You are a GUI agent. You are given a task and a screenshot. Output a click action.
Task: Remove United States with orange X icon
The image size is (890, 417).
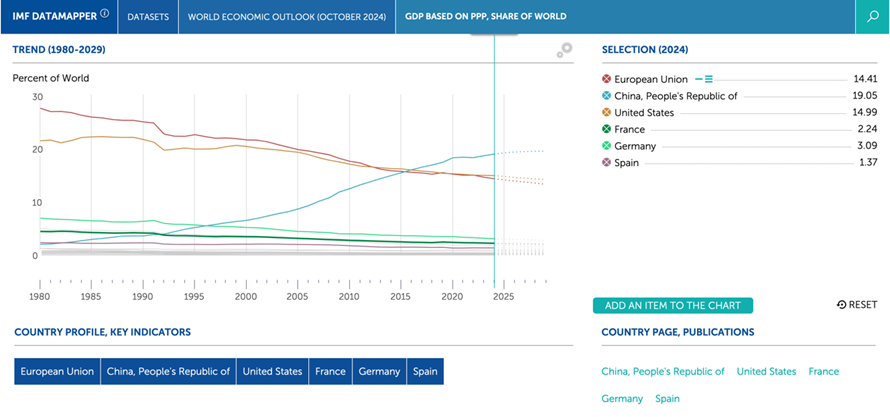[x=607, y=113]
